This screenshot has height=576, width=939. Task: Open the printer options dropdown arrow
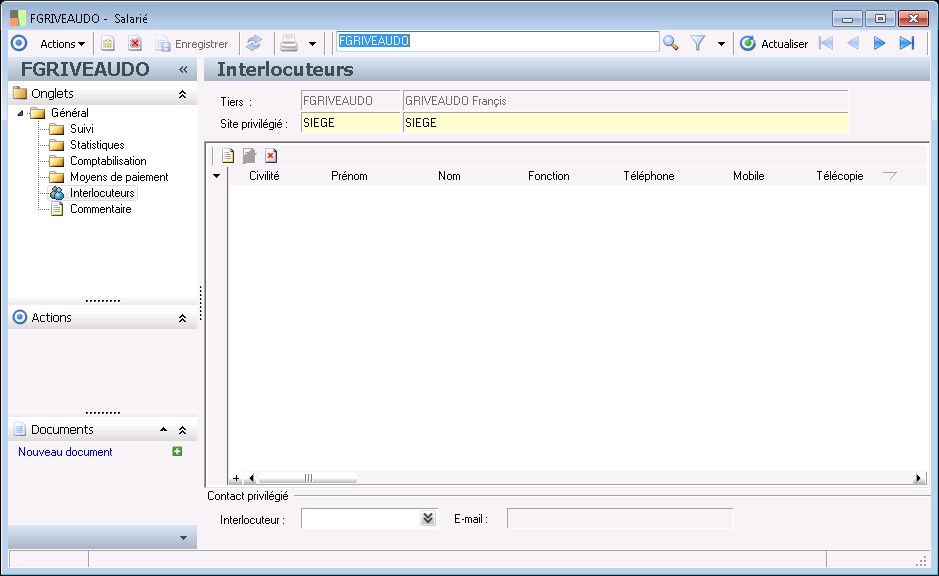coord(312,44)
